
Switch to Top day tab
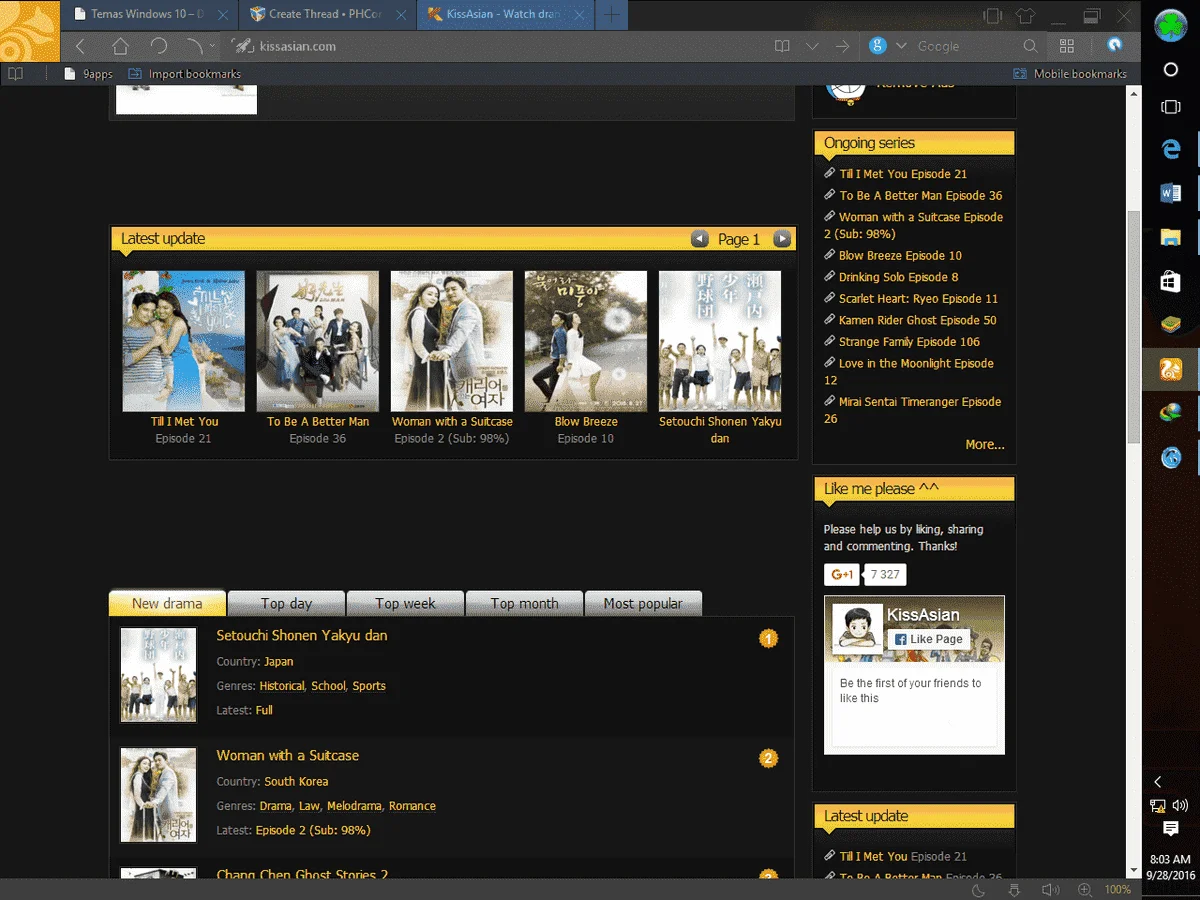(286, 603)
